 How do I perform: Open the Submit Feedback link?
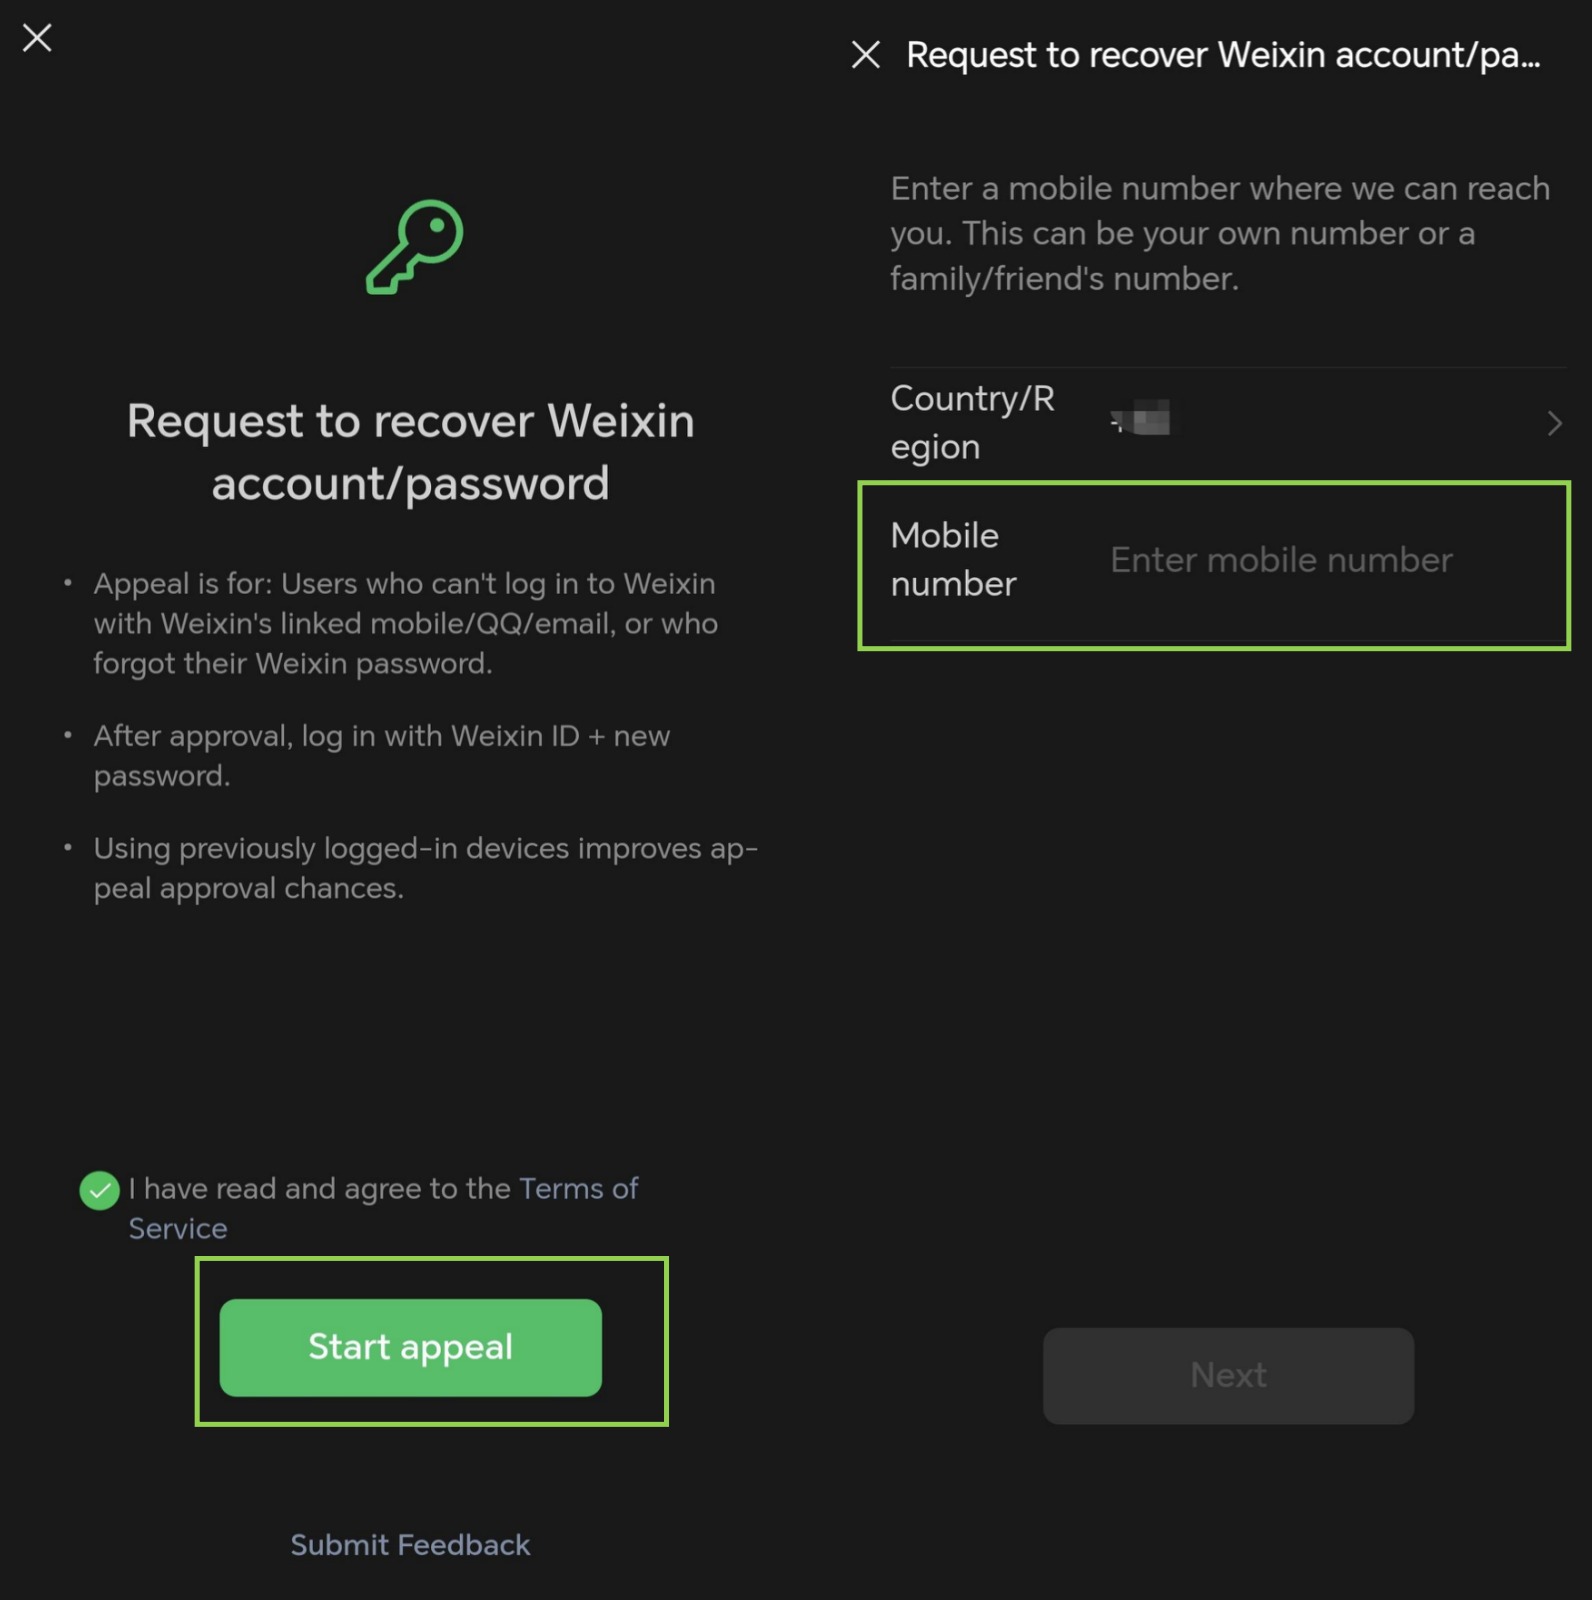point(410,1545)
